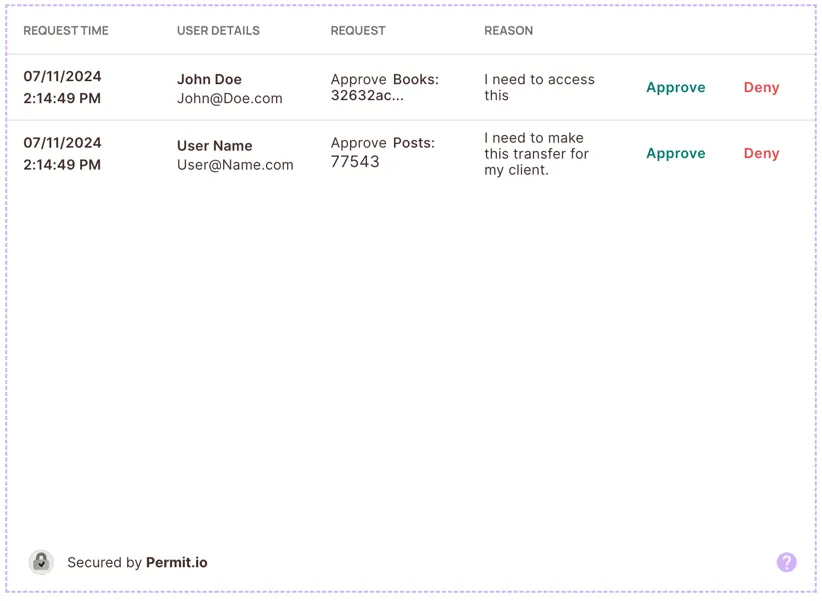This screenshot has width=822, height=601.
Task: Deny John Doe's Books request
Action: click(x=761, y=88)
